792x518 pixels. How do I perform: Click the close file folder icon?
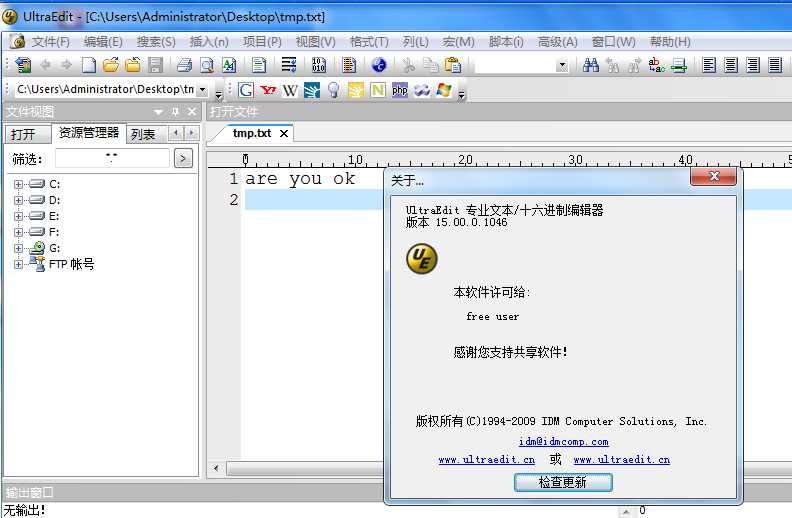(133, 65)
